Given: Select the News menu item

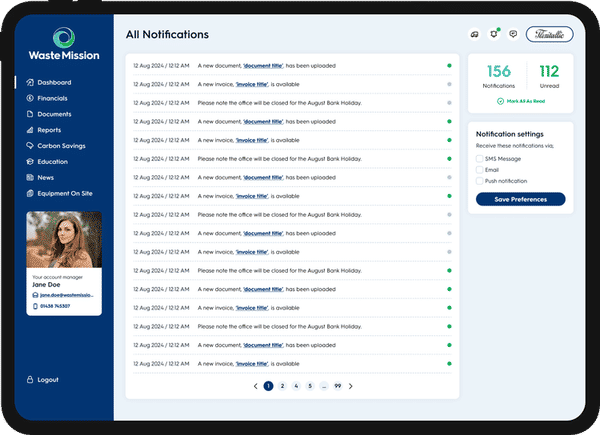Looking at the screenshot, I should (x=46, y=178).
